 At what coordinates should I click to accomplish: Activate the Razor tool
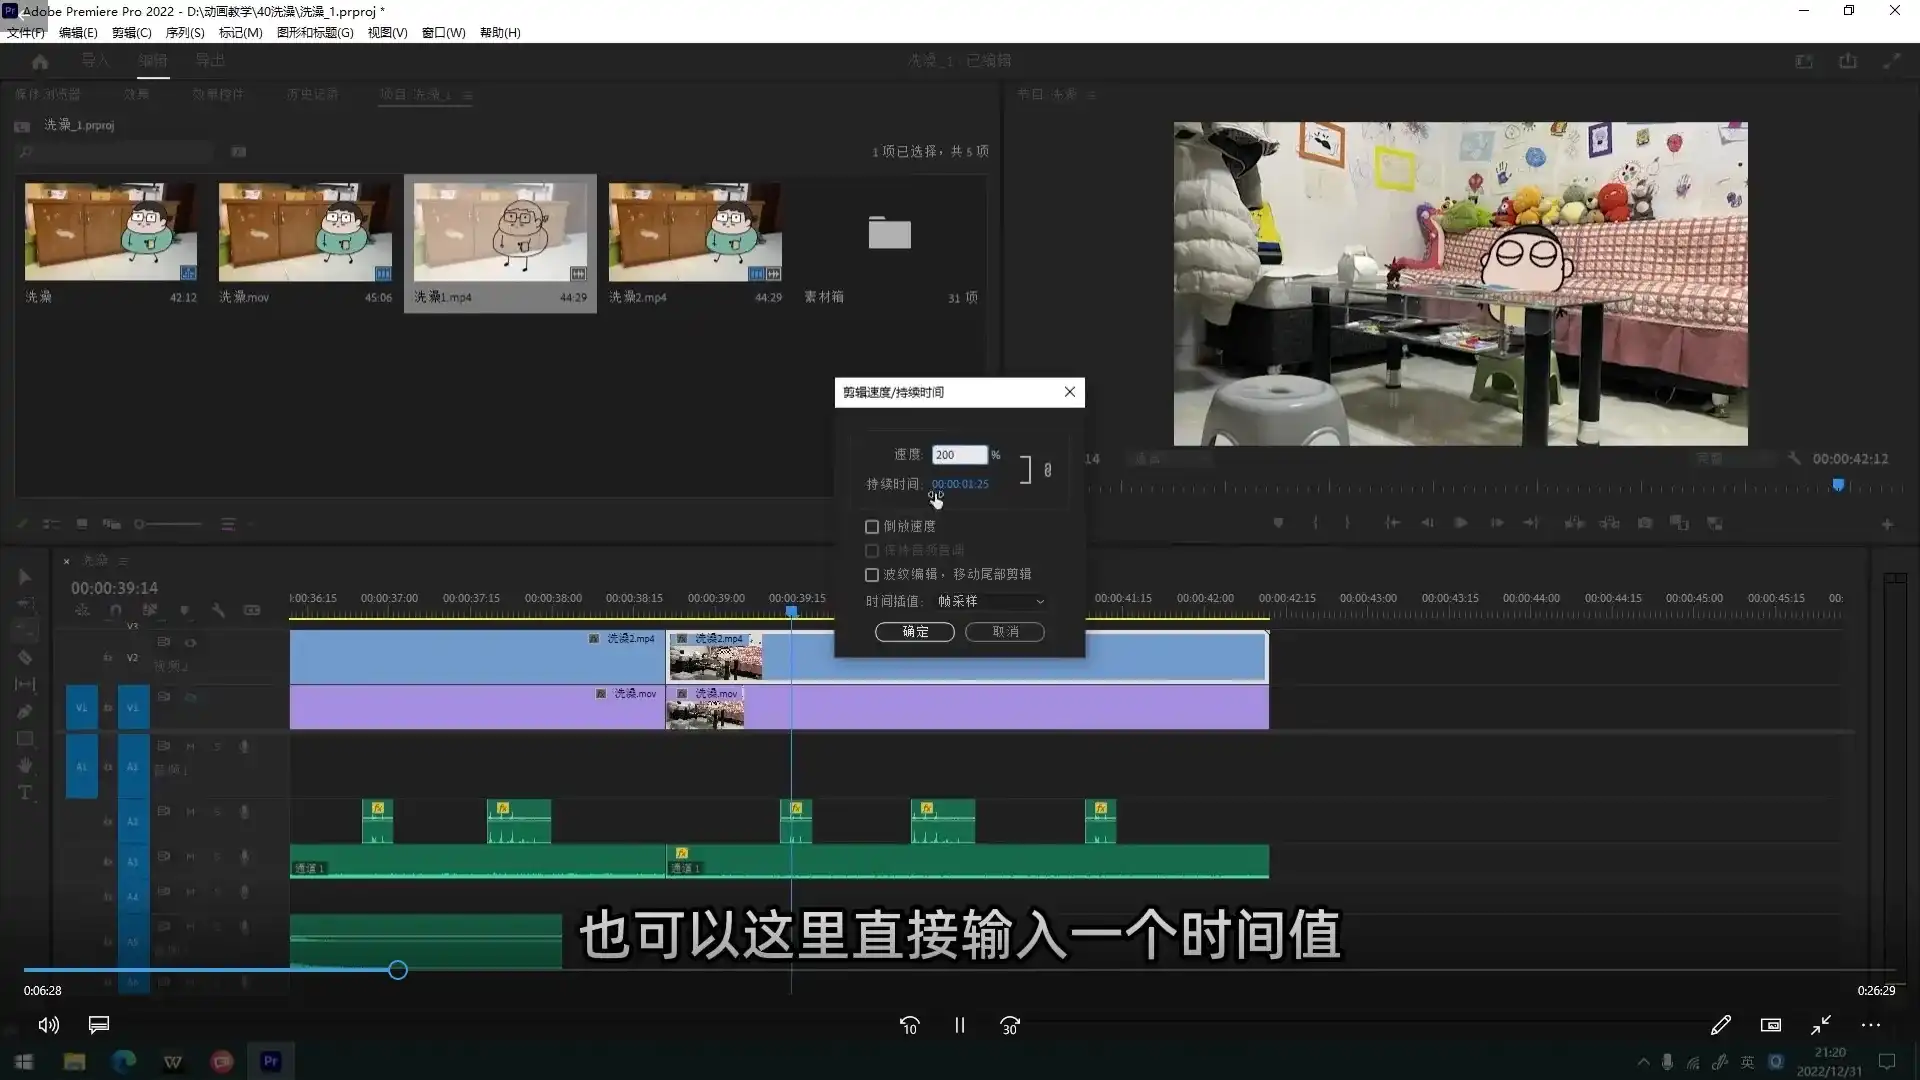click(25, 657)
